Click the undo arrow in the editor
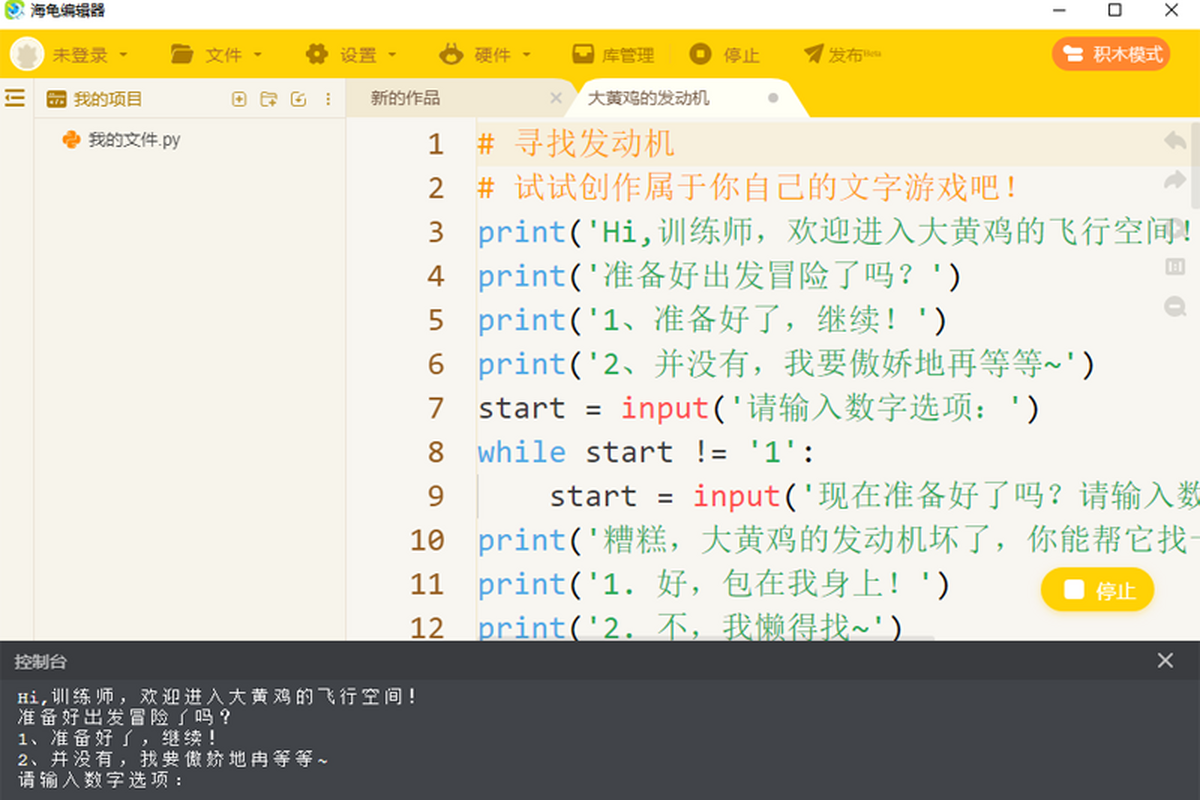Viewport: 1200px width, 800px height. click(x=1175, y=141)
